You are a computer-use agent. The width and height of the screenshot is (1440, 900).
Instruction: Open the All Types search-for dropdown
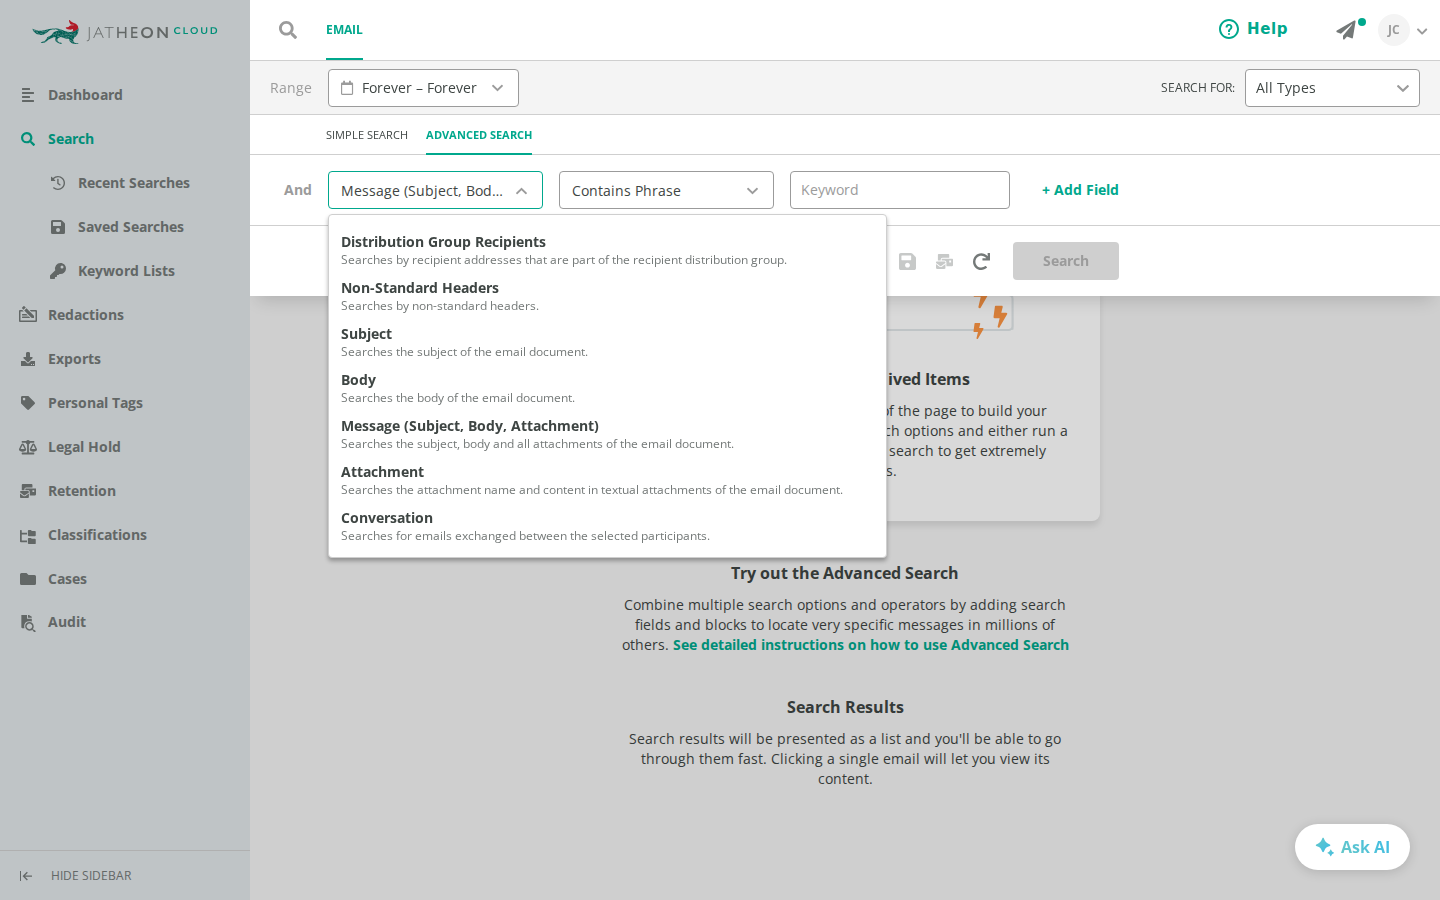(1332, 88)
